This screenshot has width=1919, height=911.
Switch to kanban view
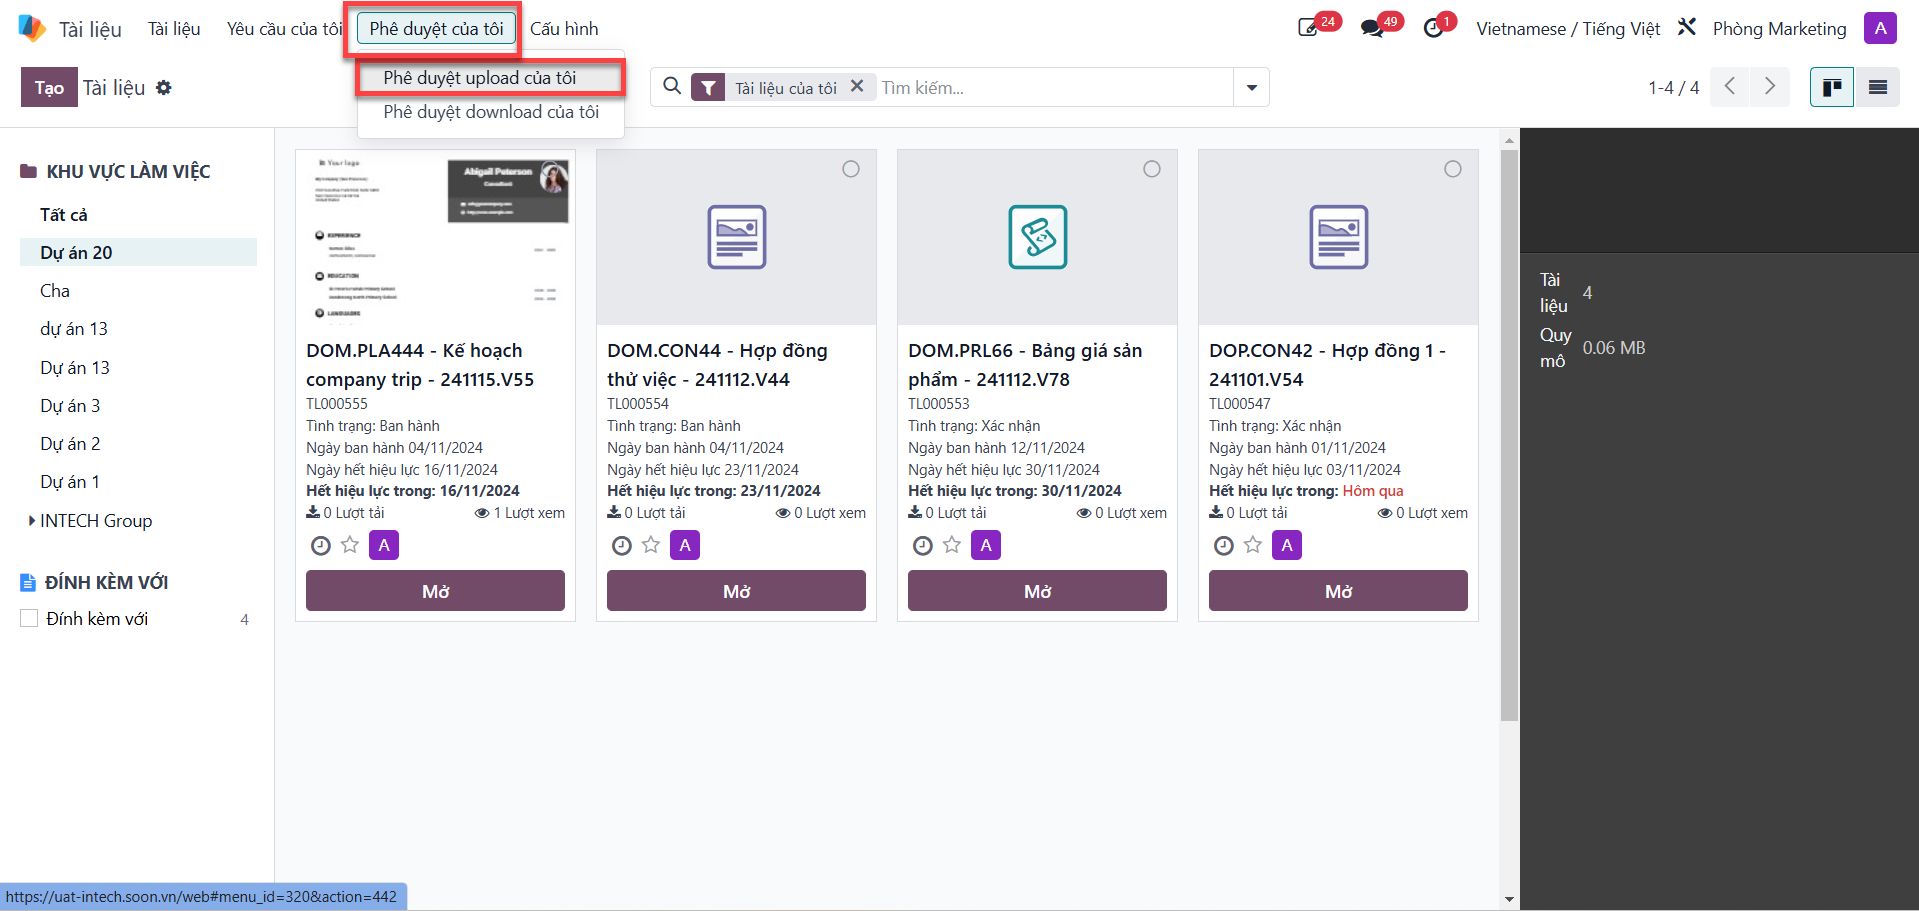click(x=1832, y=88)
